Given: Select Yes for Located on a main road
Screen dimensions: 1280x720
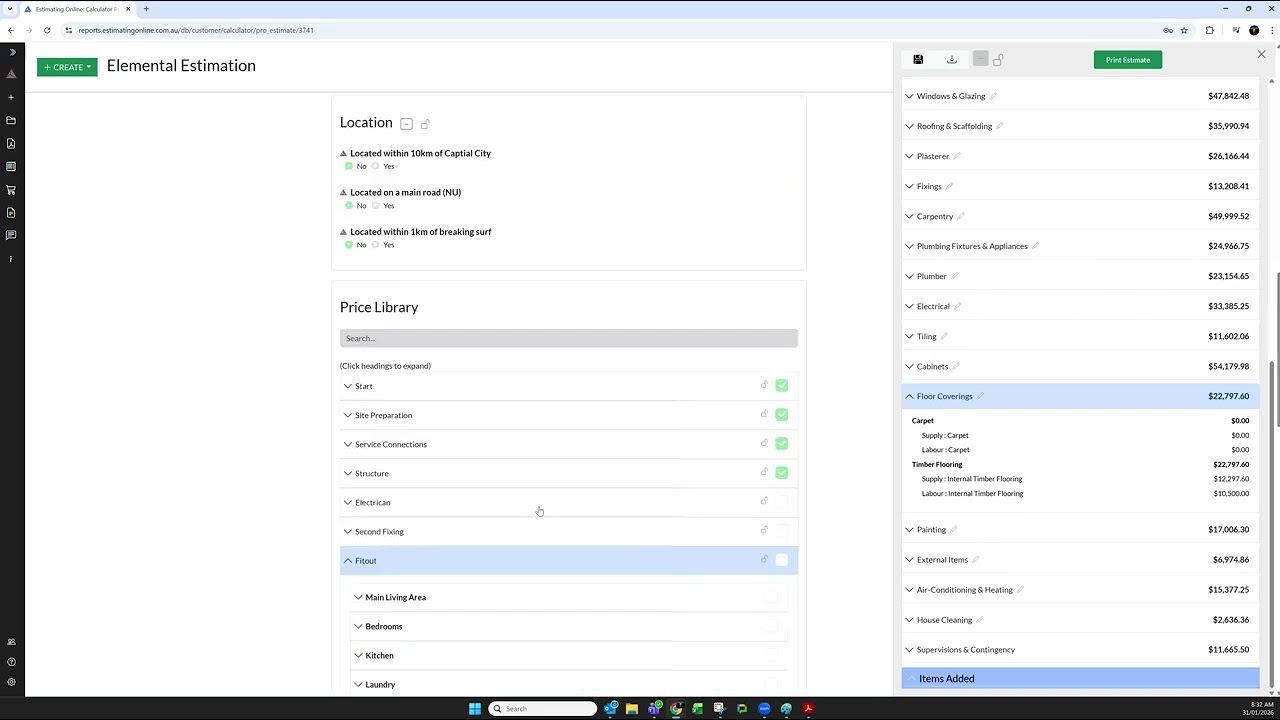Looking at the screenshot, I should pyautogui.click(x=376, y=205).
